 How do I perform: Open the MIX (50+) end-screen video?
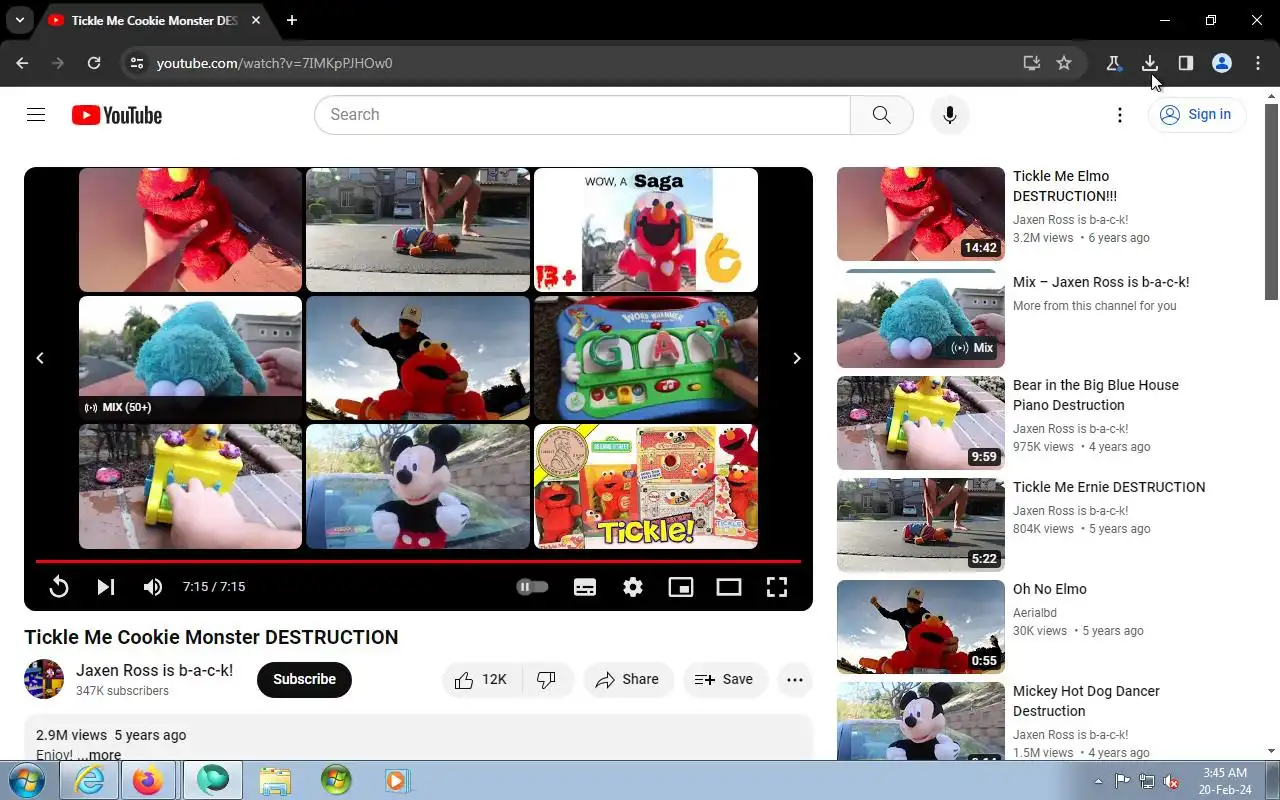point(190,358)
